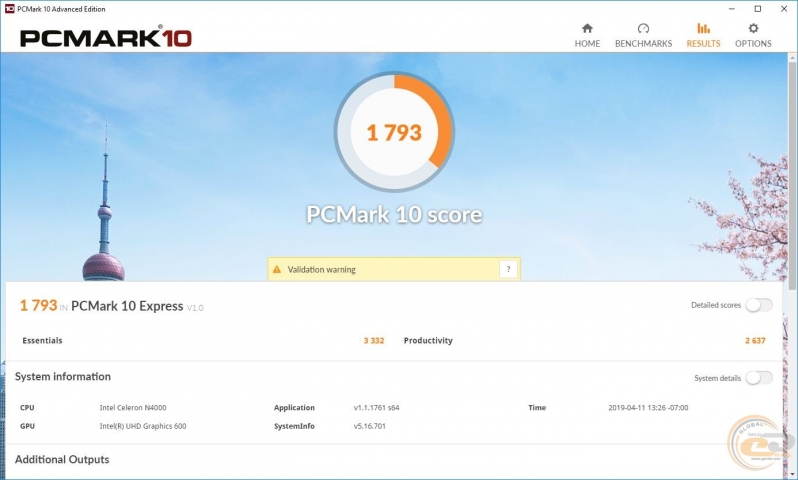Screen dimensions: 798x480
Task: Click Application version 'v1.1.1761 s64'
Action: [377, 408]
